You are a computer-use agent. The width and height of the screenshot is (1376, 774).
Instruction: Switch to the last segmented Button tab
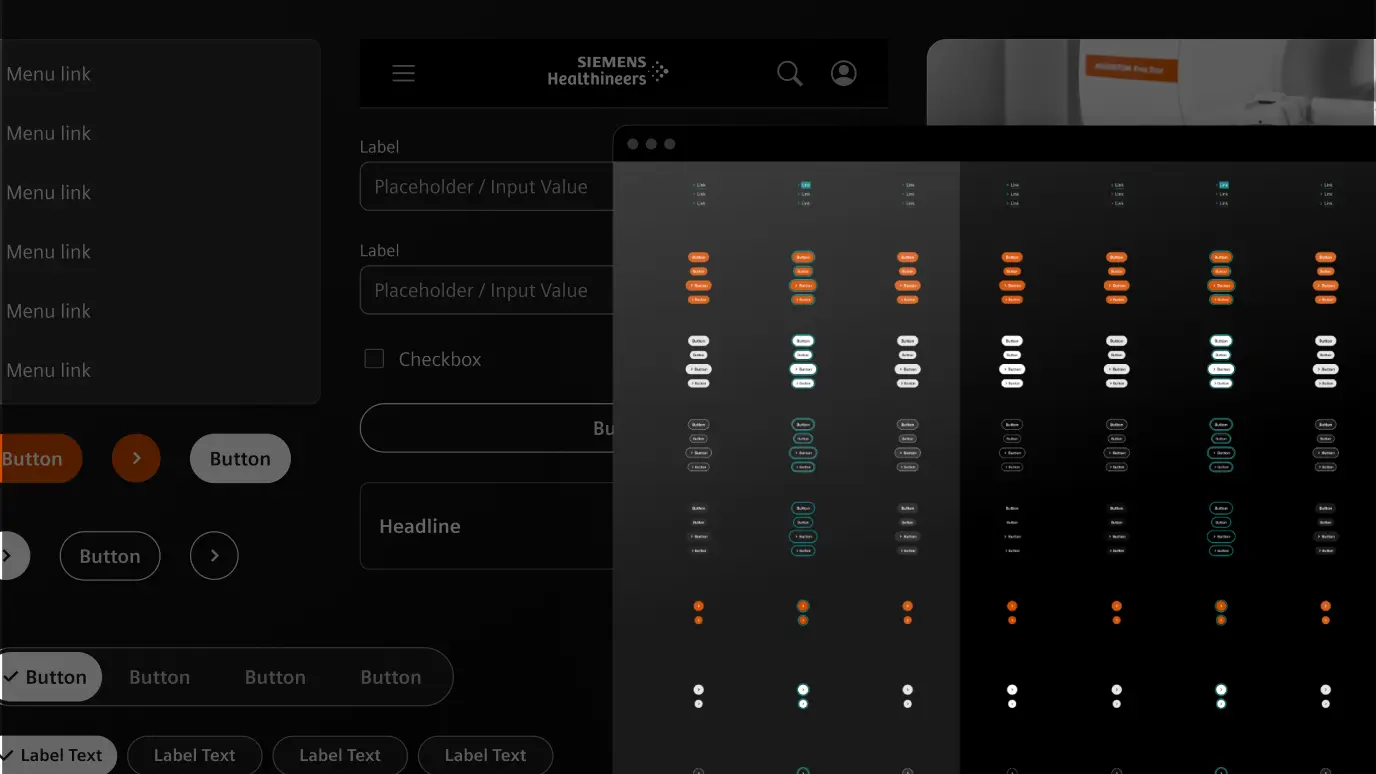pos(390,677)
